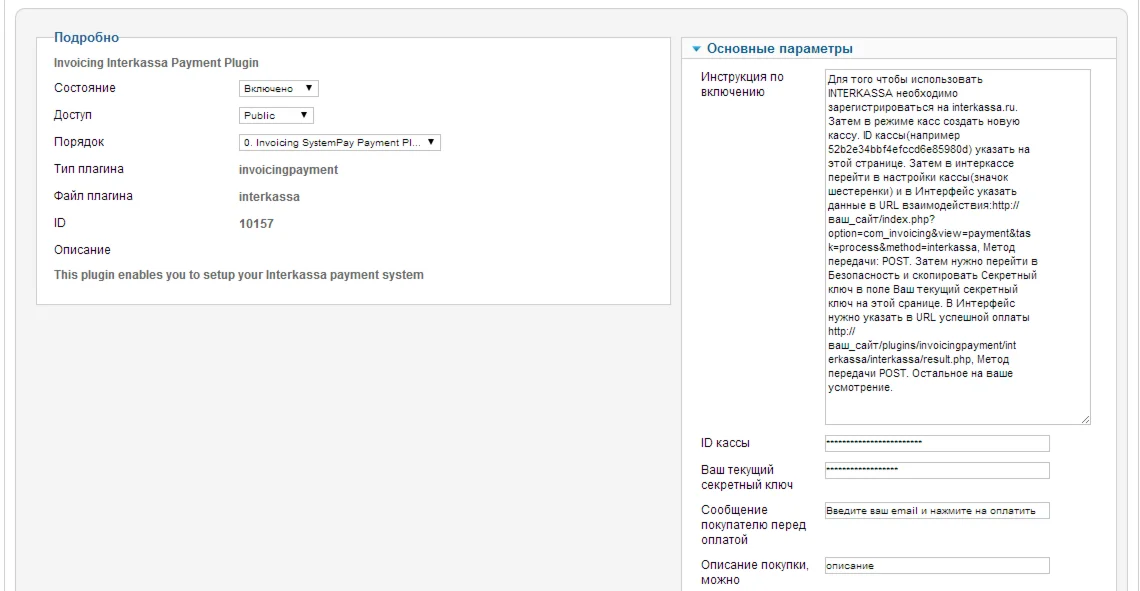1140x591 pixels.
Task: Click inside the Инструкция по включению textarea
Action: coord(956,246)
